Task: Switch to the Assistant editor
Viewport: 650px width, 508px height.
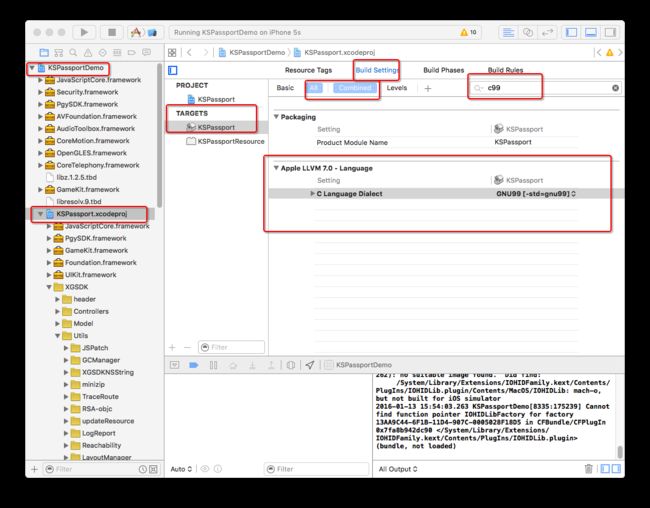Action: click(x=528, y=32)
